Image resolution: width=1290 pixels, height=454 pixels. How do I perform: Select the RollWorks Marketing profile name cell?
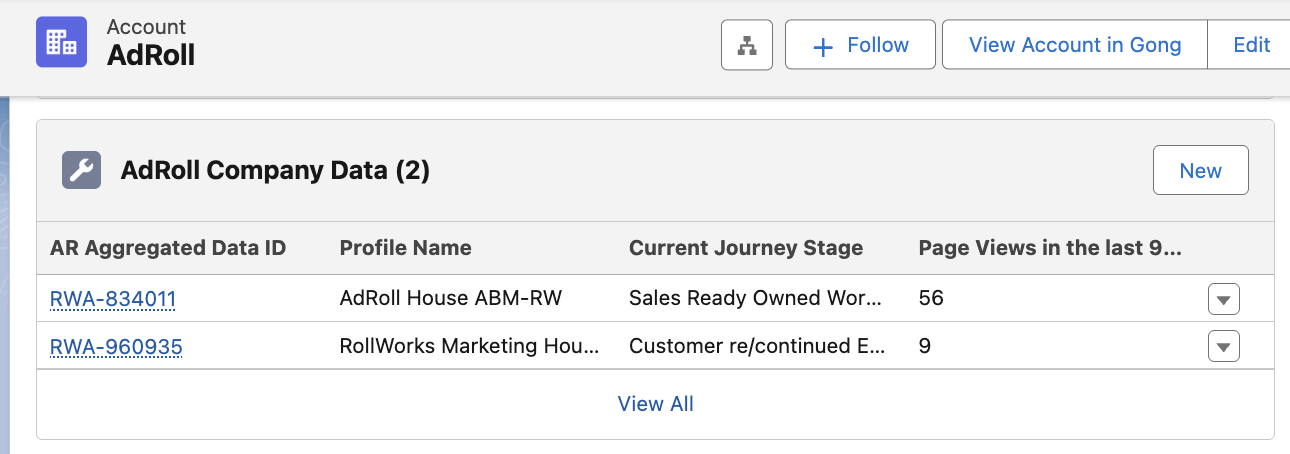pos(469,347)
